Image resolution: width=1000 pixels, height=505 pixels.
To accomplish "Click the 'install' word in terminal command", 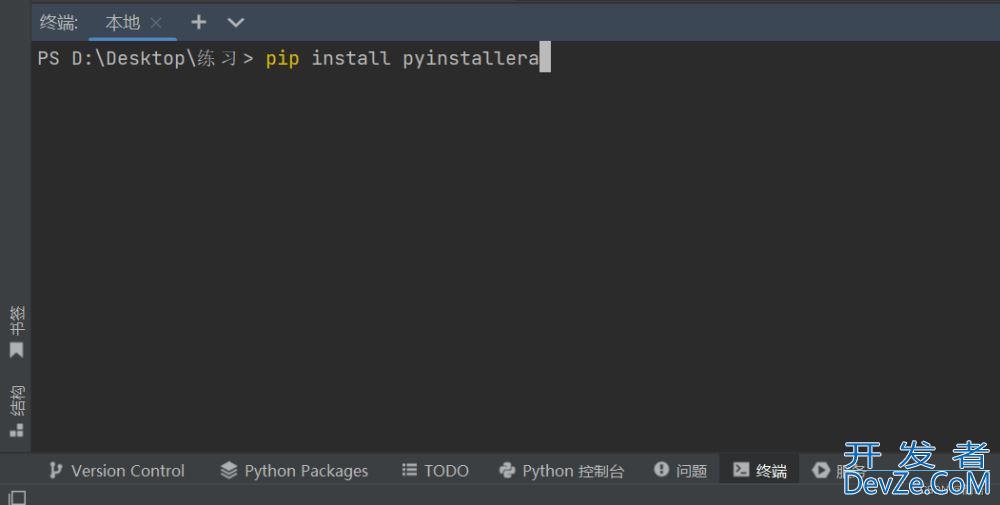I will point(351,58).
